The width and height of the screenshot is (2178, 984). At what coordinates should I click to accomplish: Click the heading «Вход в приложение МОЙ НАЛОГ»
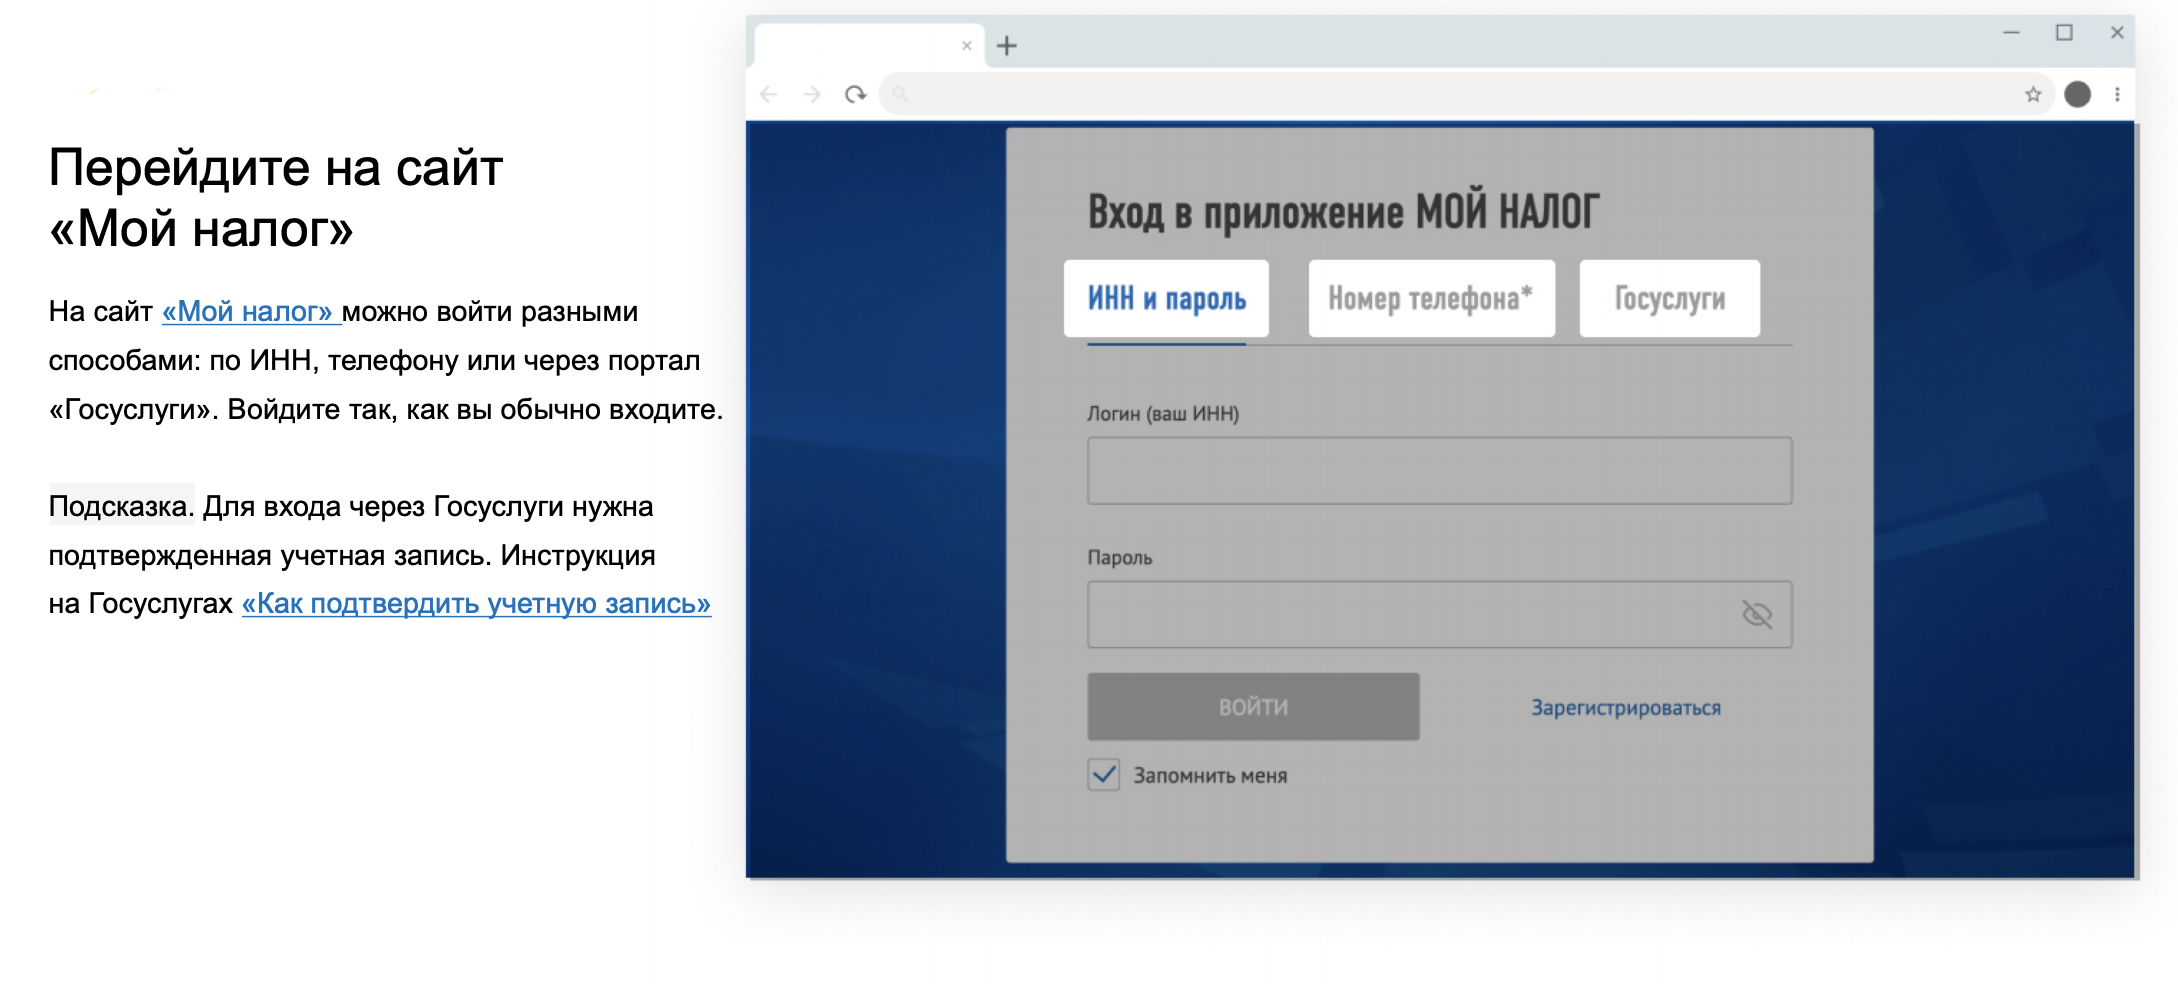[x=1343, y=212]
